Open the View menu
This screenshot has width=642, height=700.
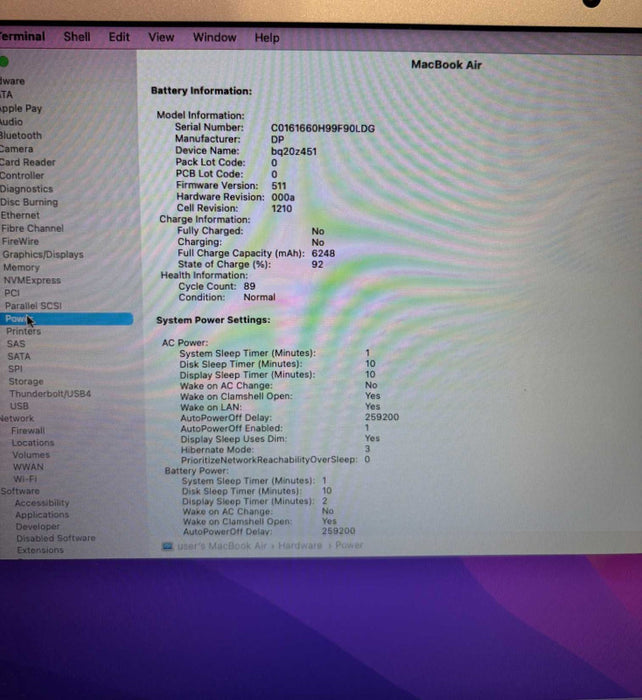[x=161, y=37]
